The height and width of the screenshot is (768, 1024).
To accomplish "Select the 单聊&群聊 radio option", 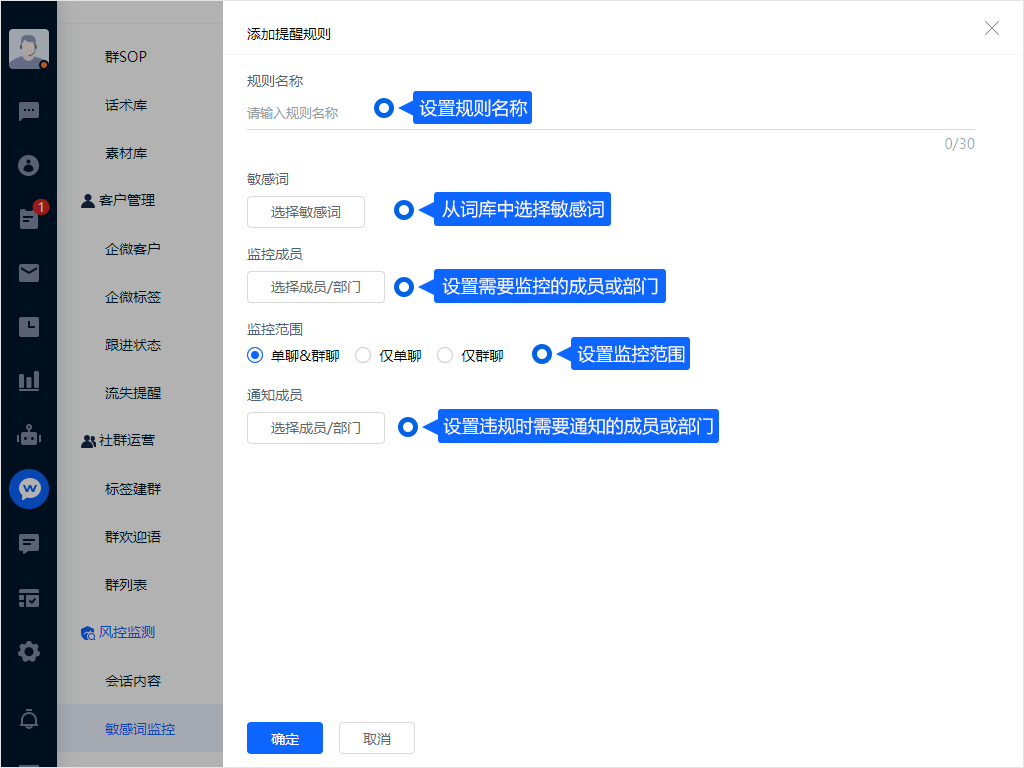I will point(255,355).
